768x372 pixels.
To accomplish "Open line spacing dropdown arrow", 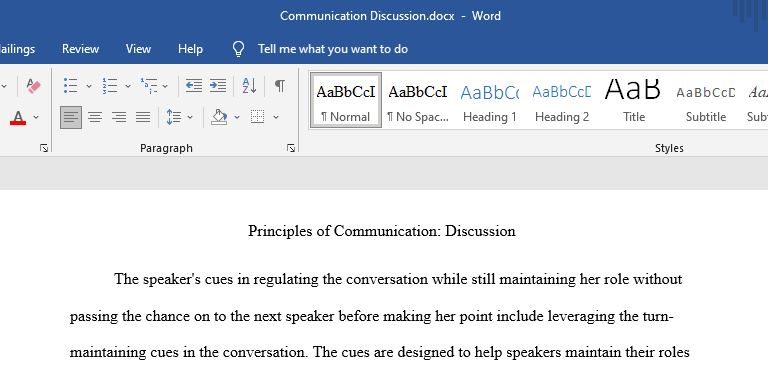I will (190, 117).
